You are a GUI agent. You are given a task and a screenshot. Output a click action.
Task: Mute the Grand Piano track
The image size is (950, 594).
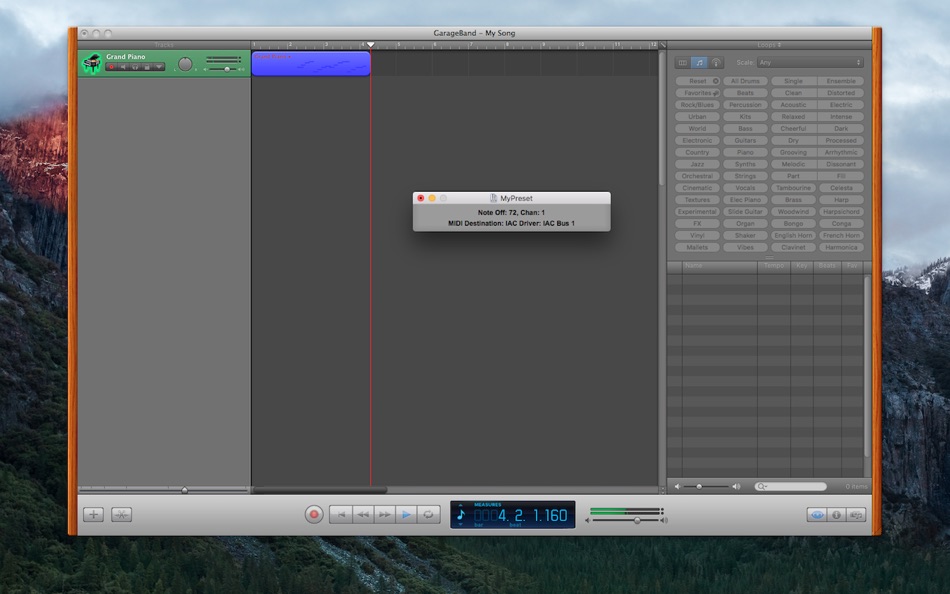click(123, 67)
